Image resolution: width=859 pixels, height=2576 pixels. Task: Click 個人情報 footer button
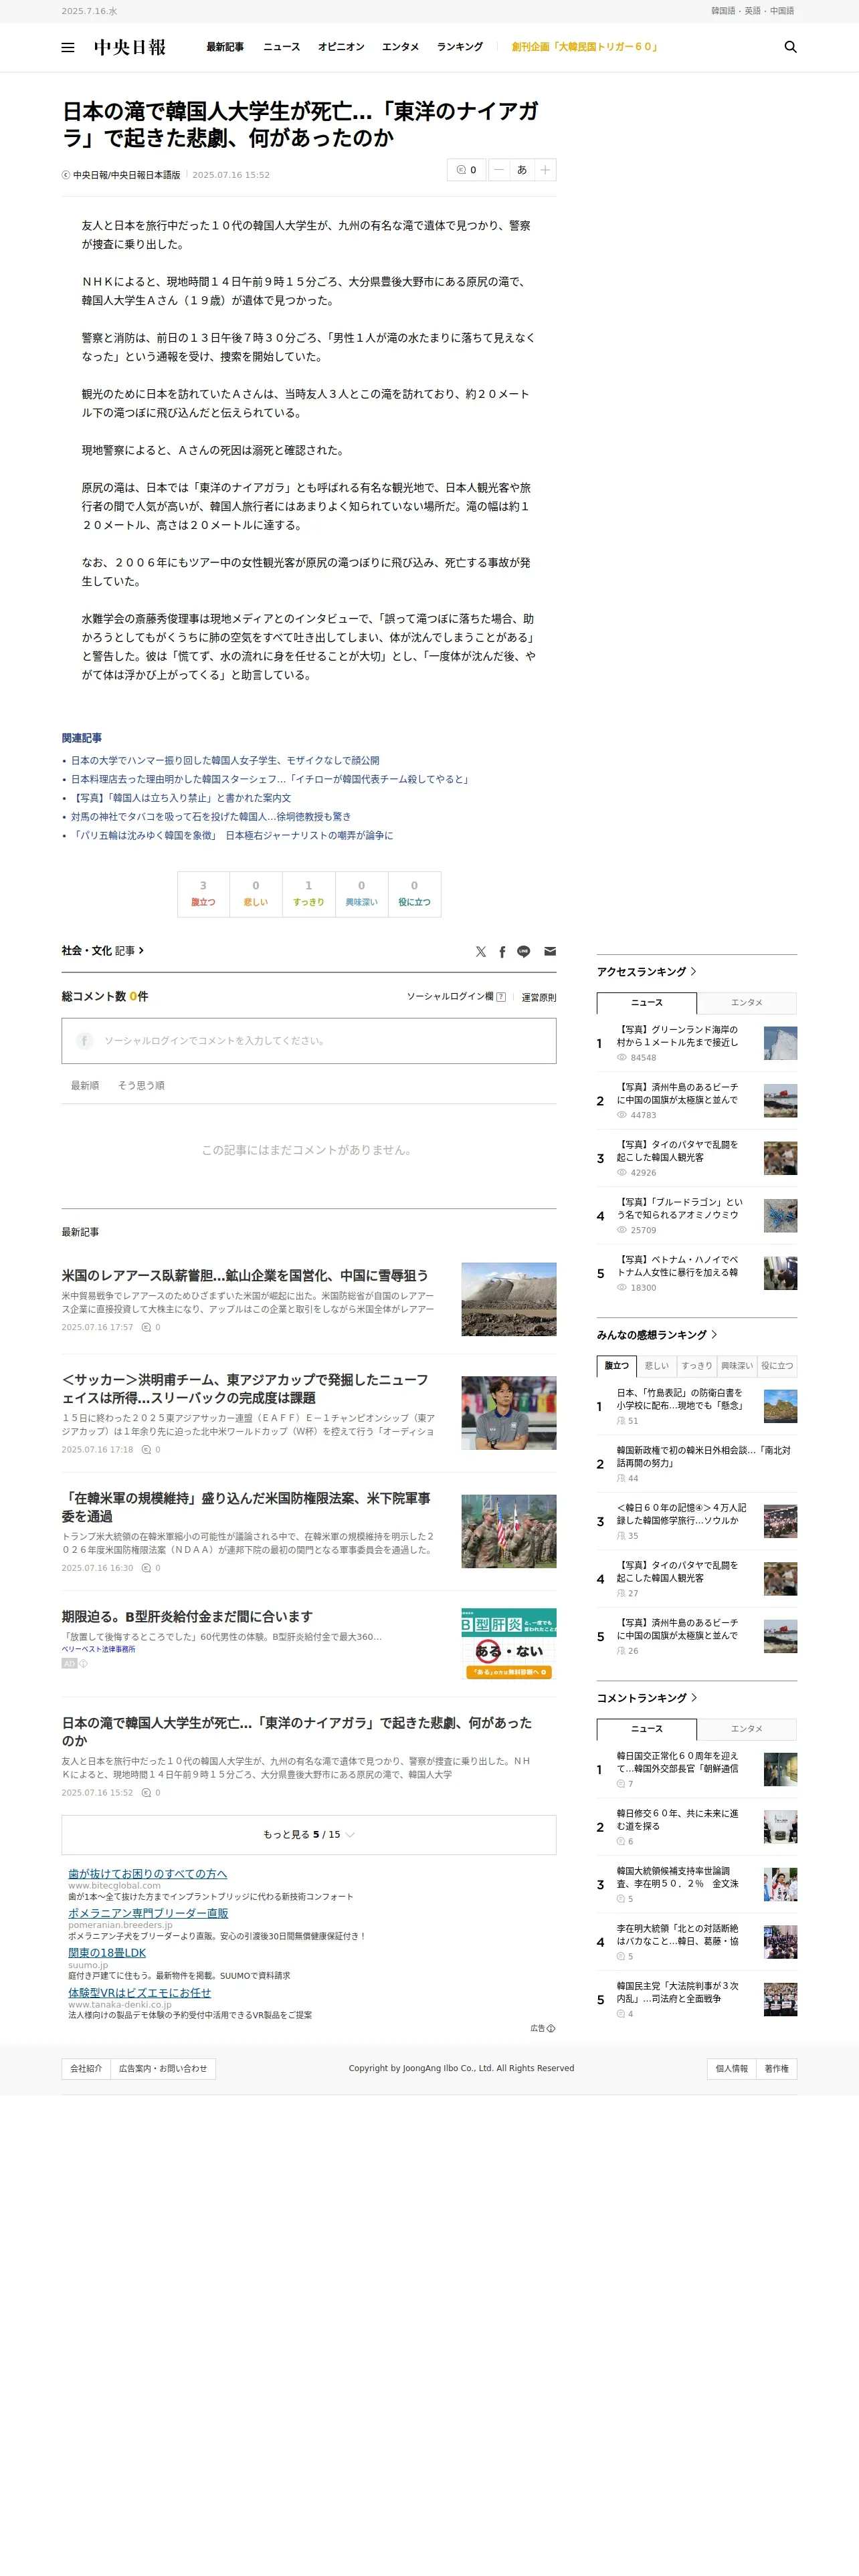(x=732, y=2069)
